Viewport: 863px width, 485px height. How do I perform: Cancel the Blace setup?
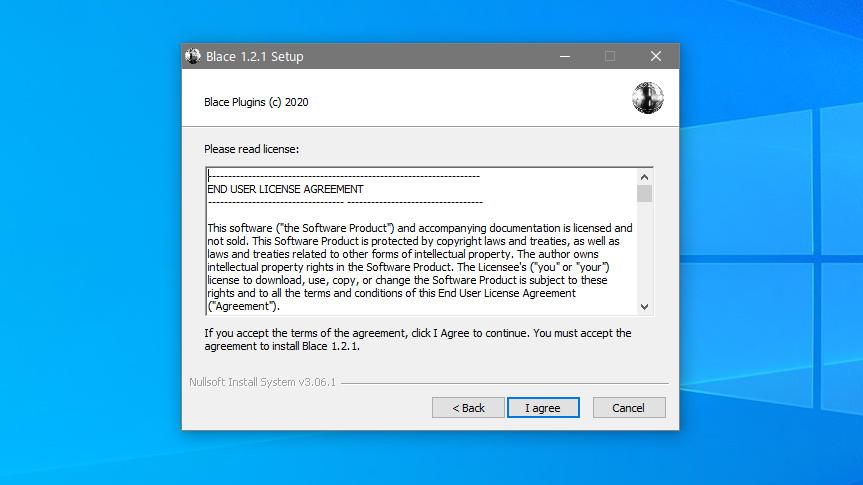(629, 408)
